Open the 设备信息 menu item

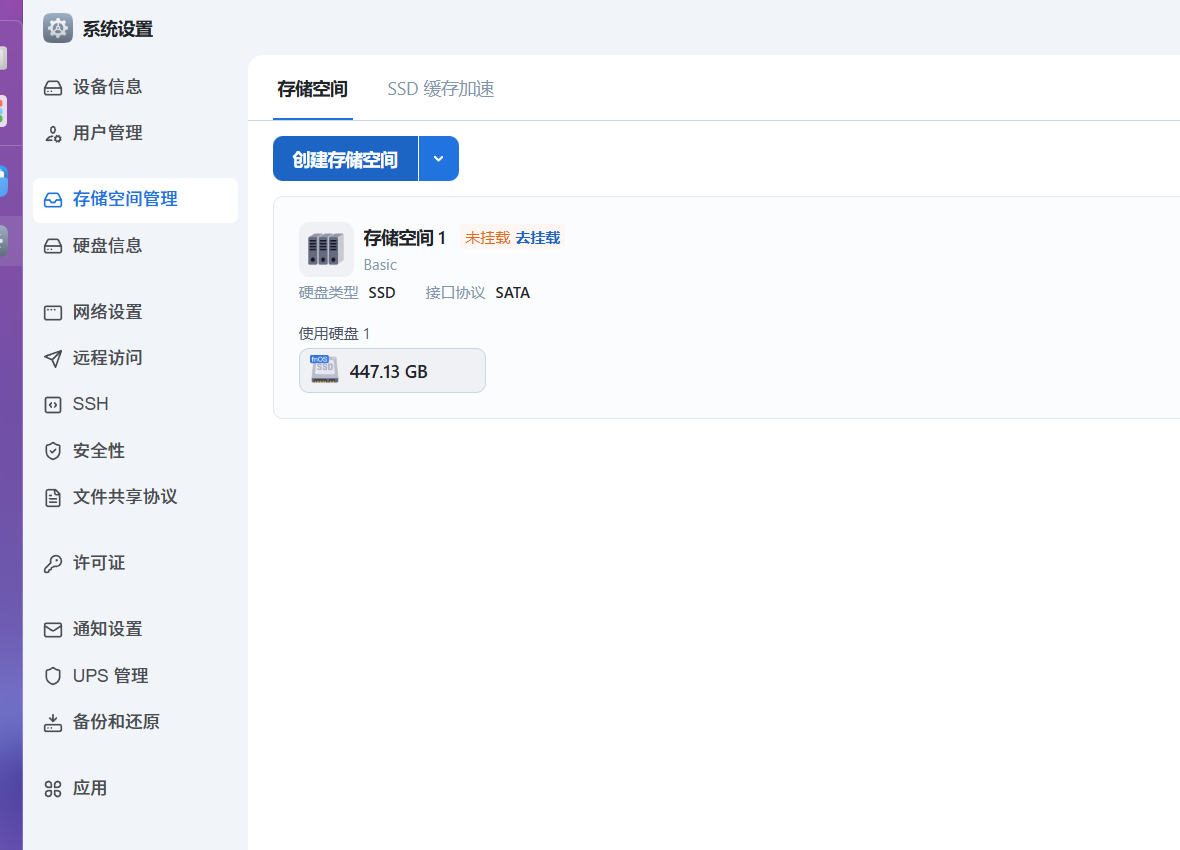pos(135,87)
